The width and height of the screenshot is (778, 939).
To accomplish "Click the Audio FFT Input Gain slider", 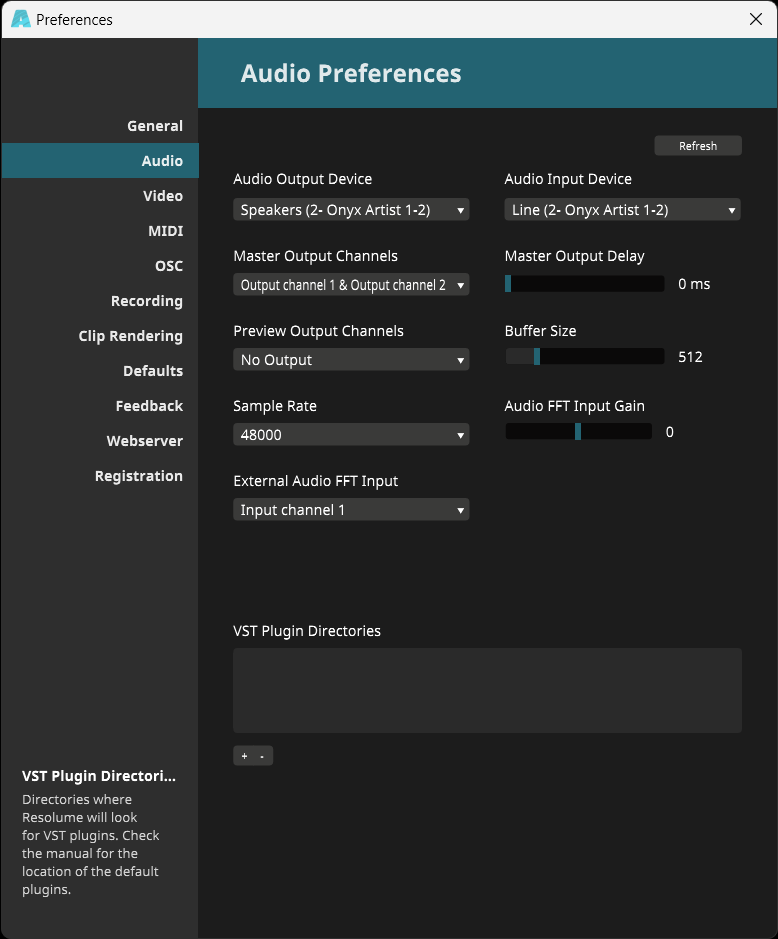I will pyautogui.click(x=578, y=432).
